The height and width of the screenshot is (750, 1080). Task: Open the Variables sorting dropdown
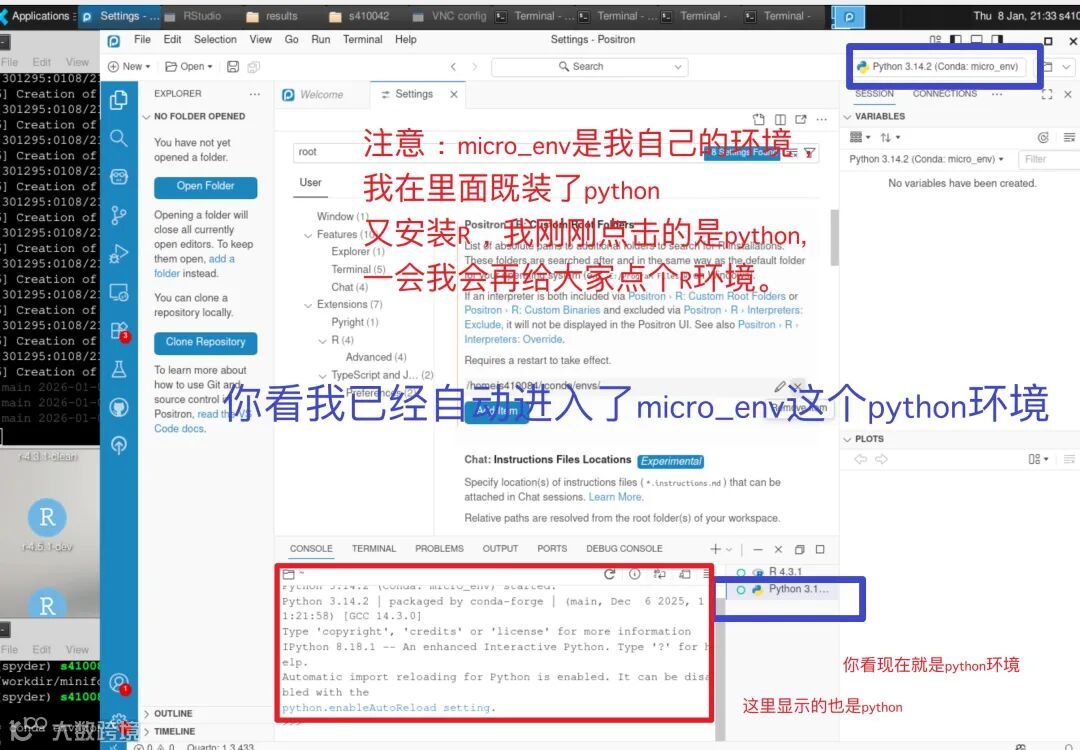point(890,138)
